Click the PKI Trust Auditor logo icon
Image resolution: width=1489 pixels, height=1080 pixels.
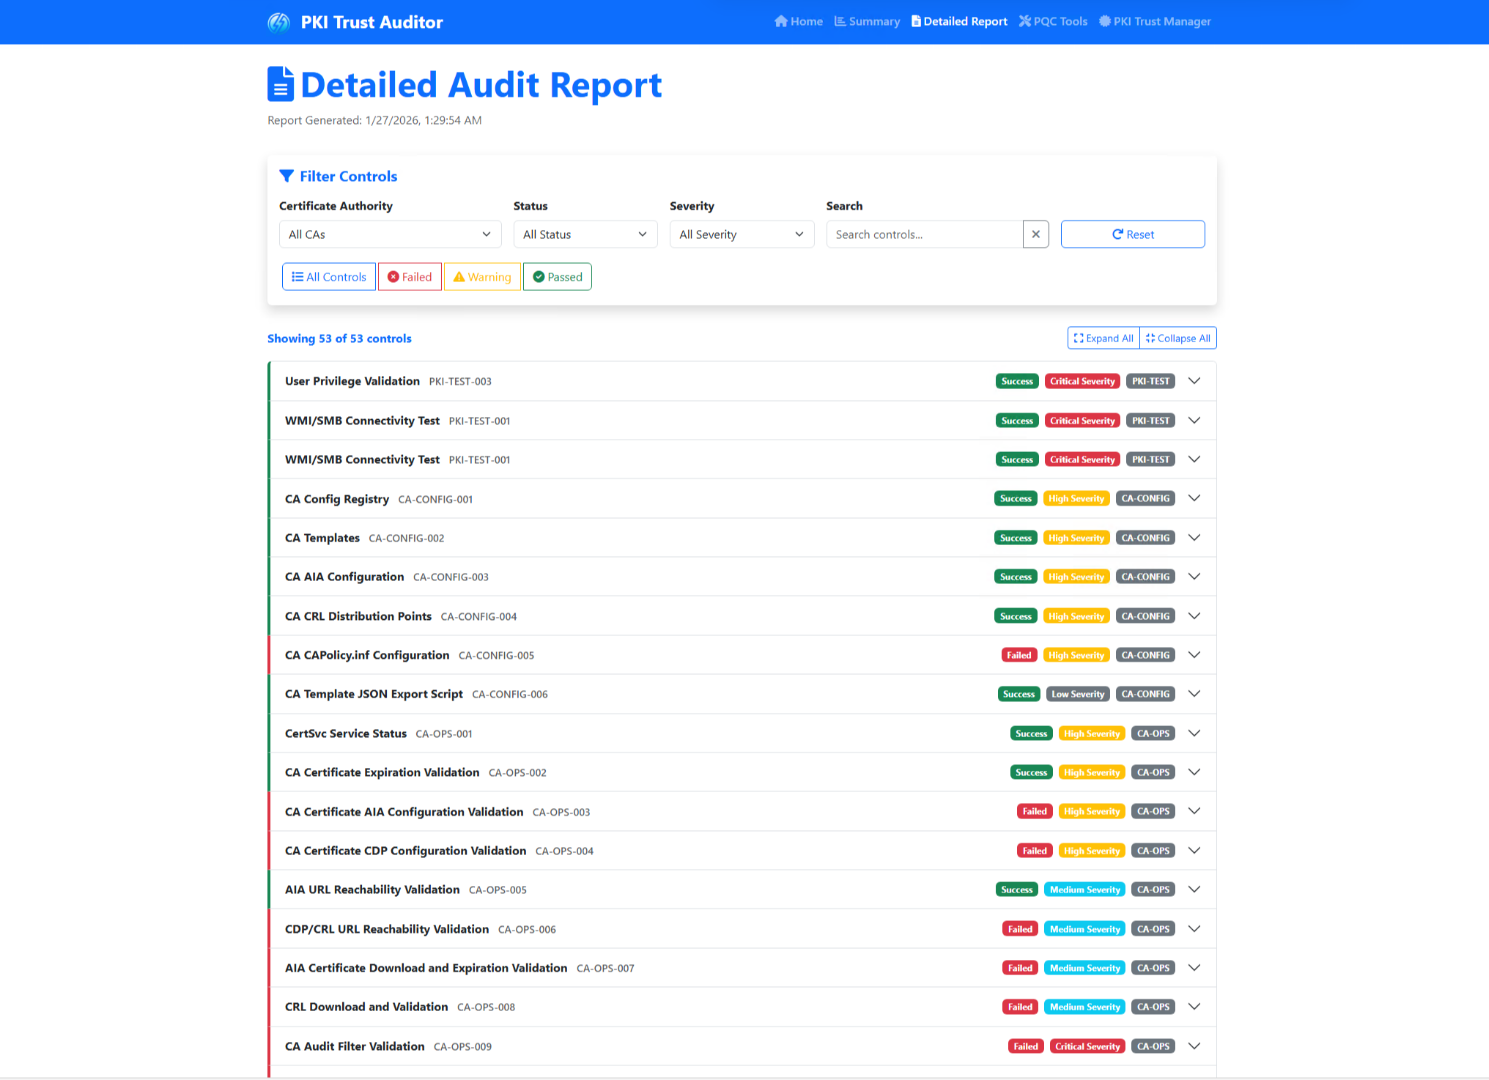click(278, 21)
